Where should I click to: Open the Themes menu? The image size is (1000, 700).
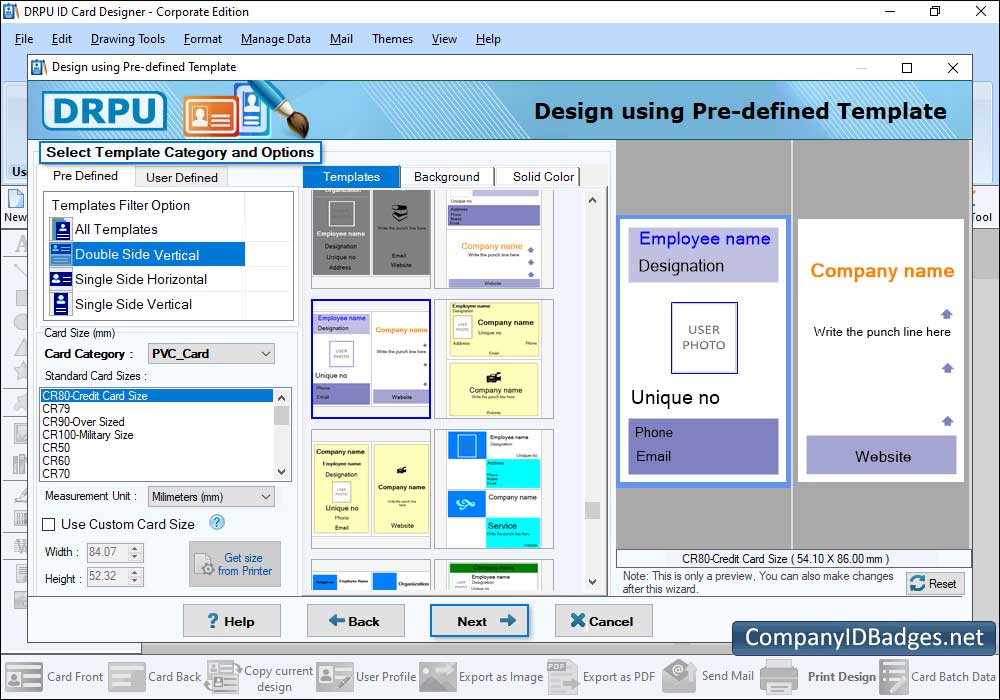pyautogui.click(x=392, y=39)
